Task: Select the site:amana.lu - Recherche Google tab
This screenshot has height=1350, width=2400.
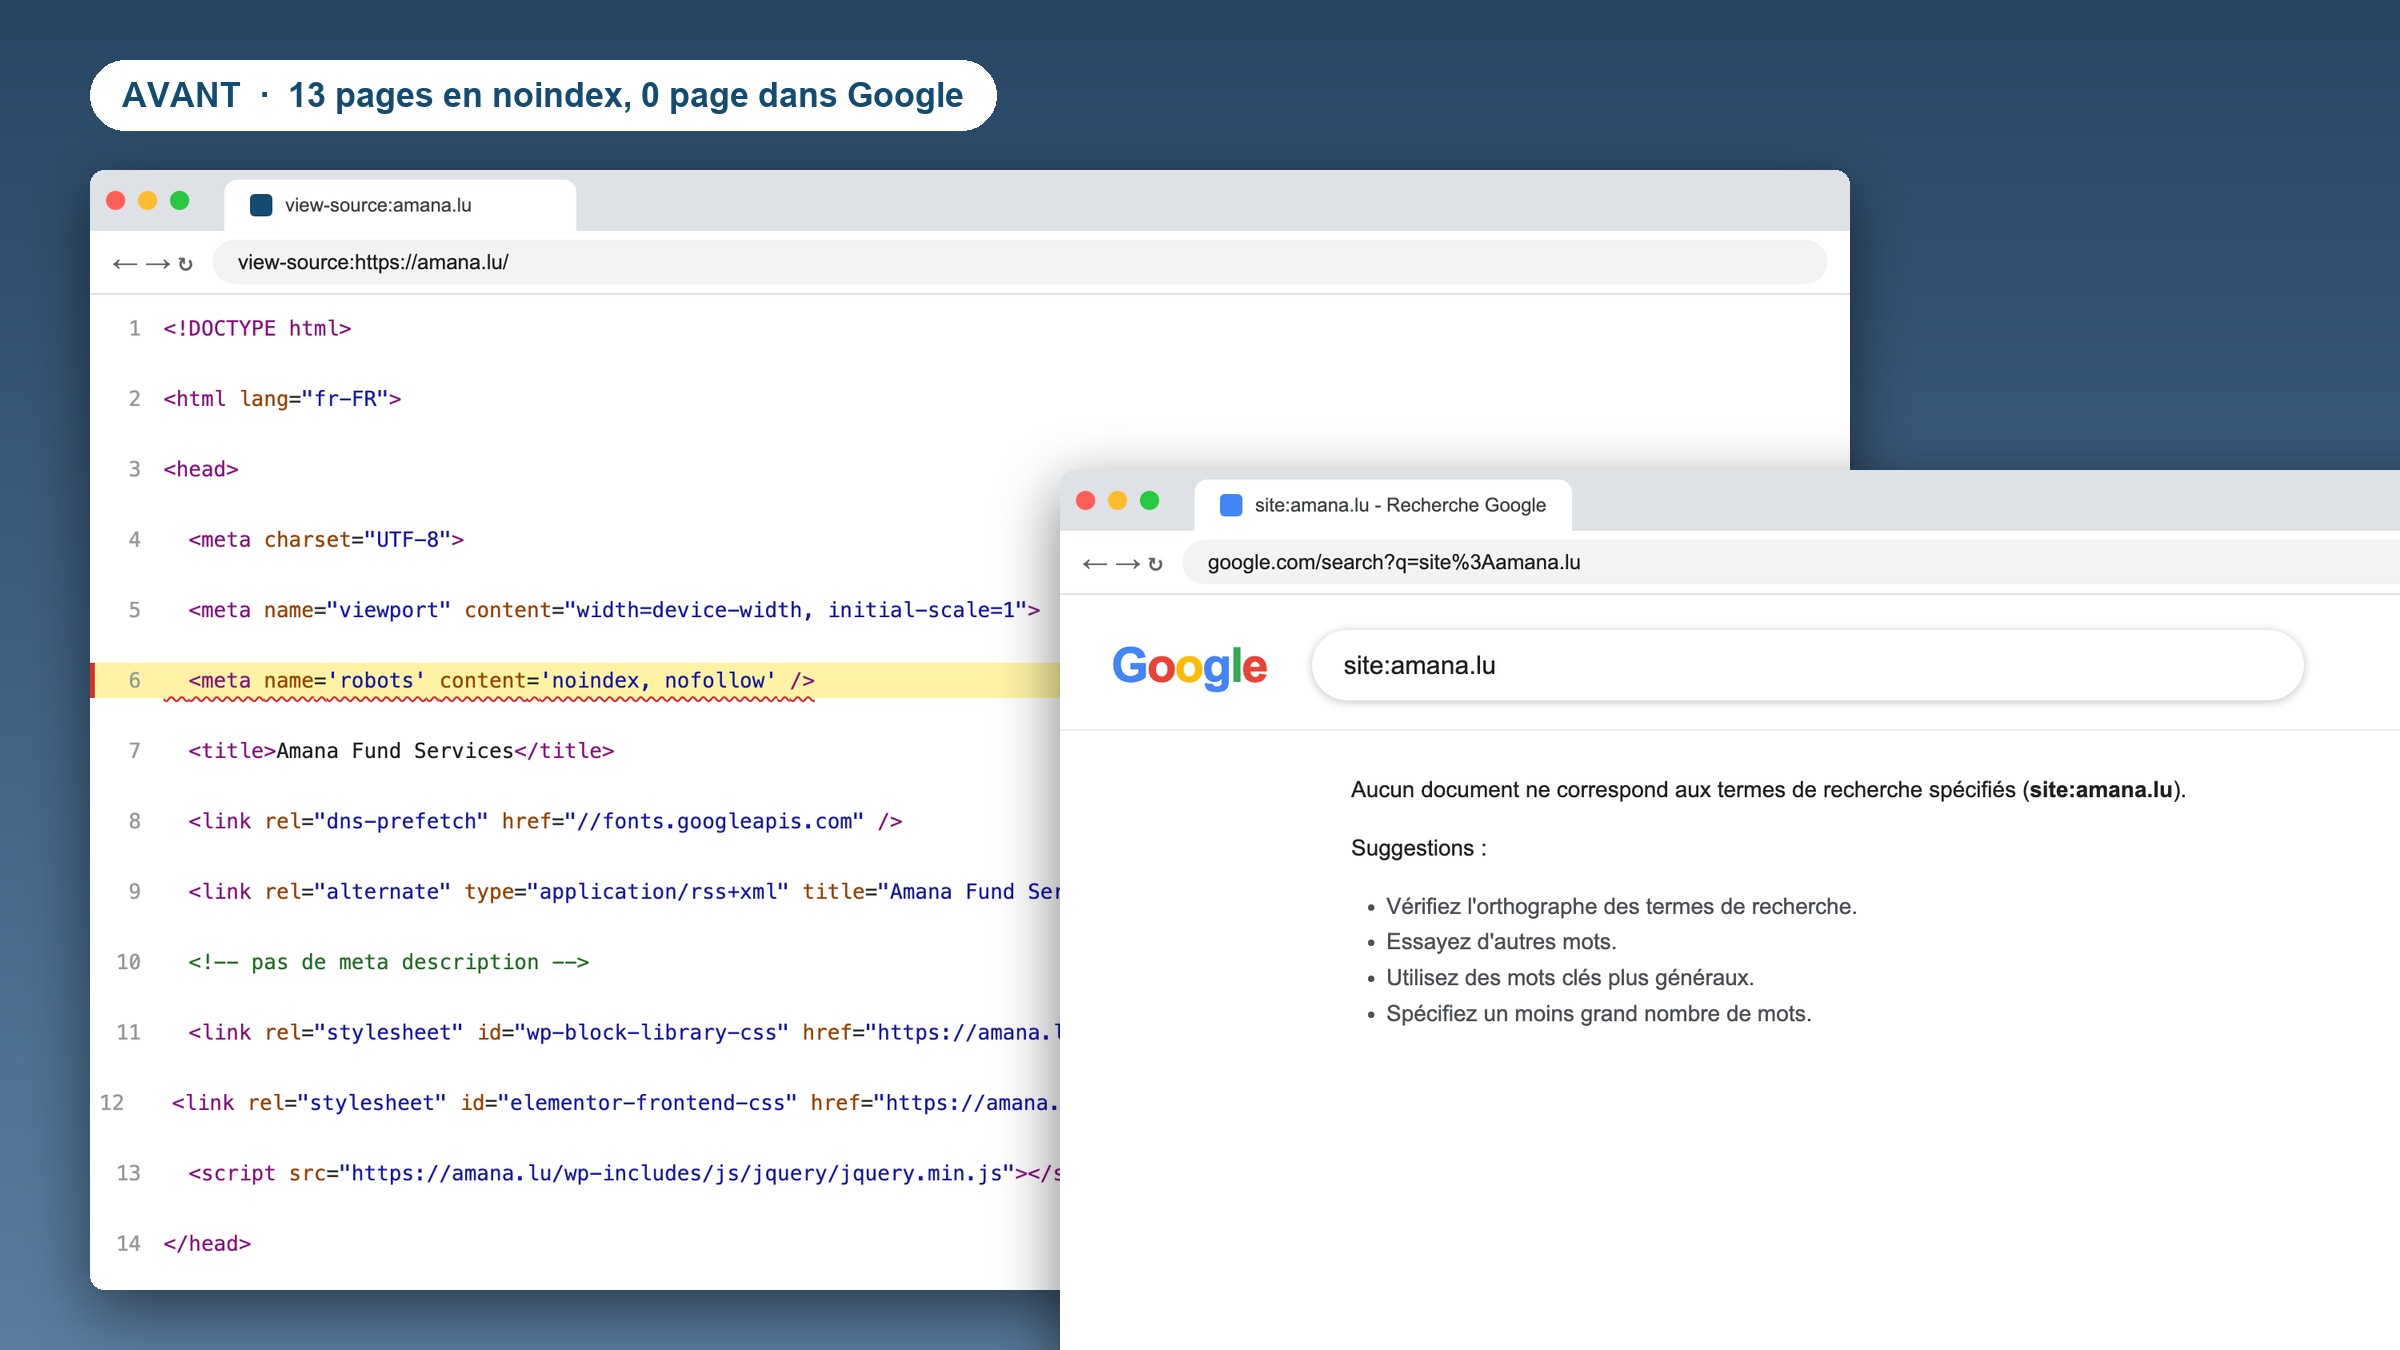Action: 1383,505
